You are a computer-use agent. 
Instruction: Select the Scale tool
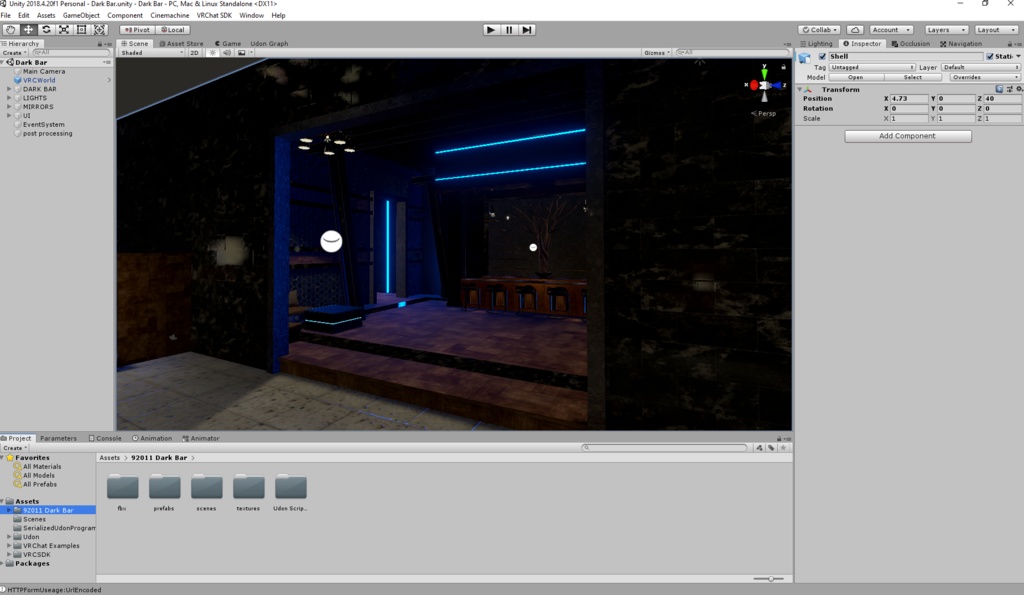64,30
